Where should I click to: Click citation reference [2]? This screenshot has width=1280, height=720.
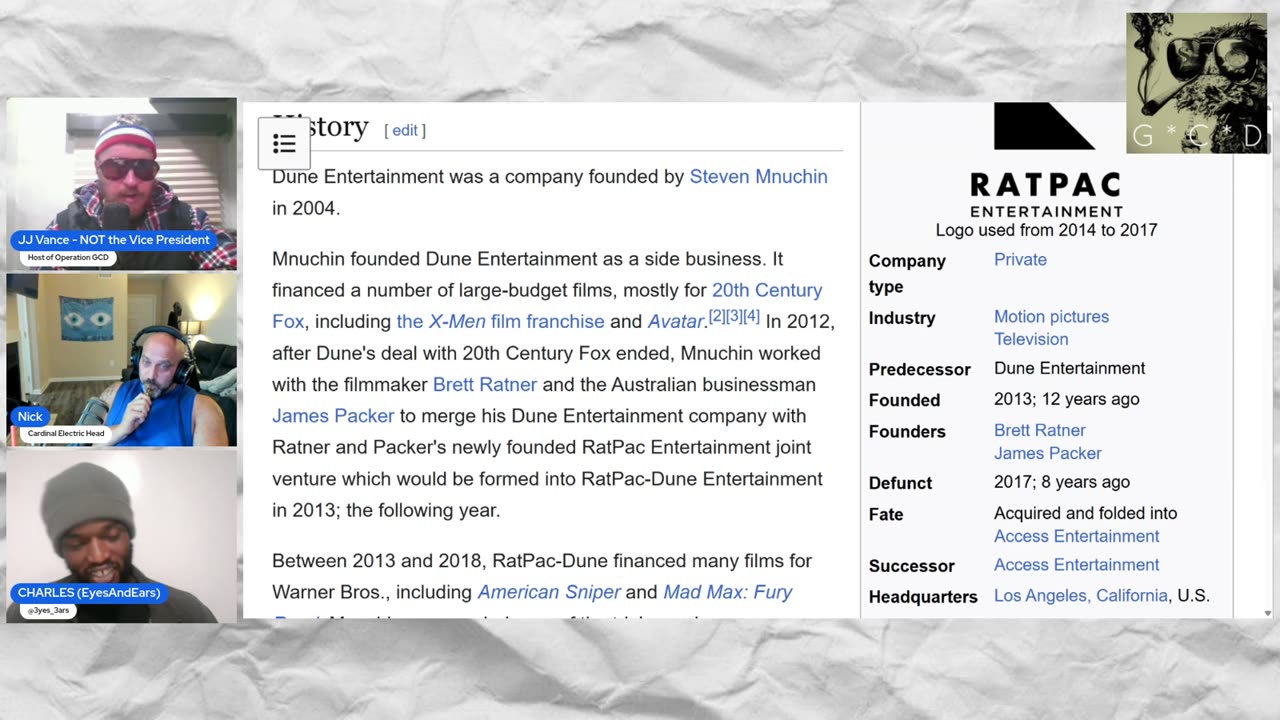(x=717, y=316)
